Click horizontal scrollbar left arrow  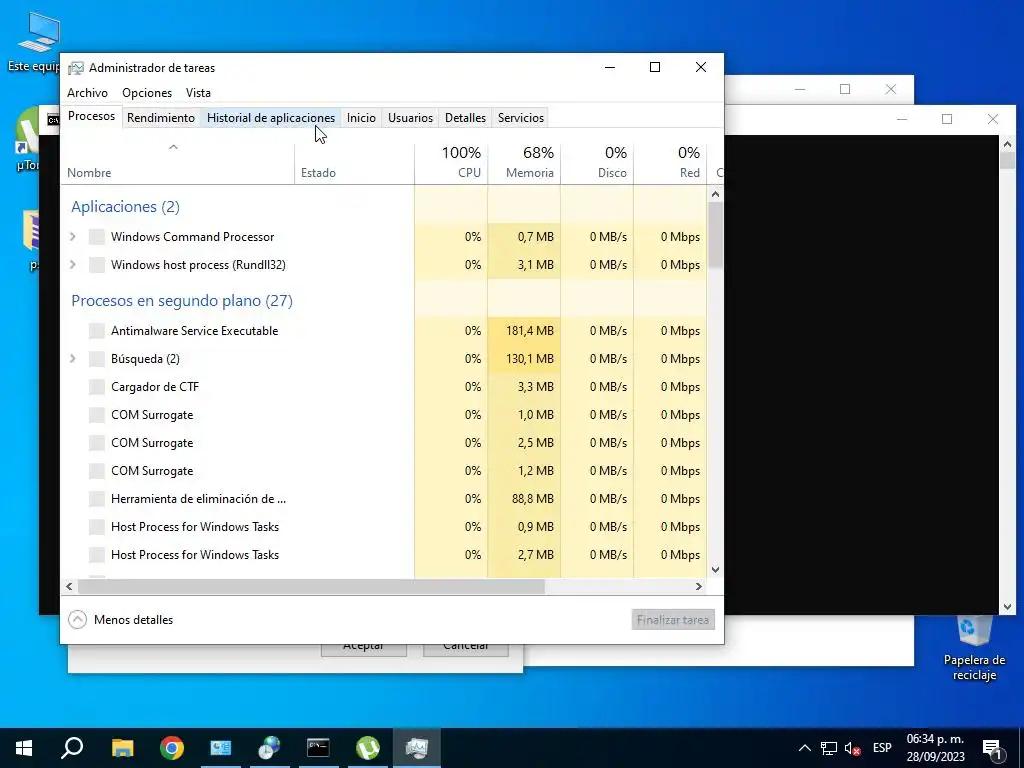pos(69,586)
